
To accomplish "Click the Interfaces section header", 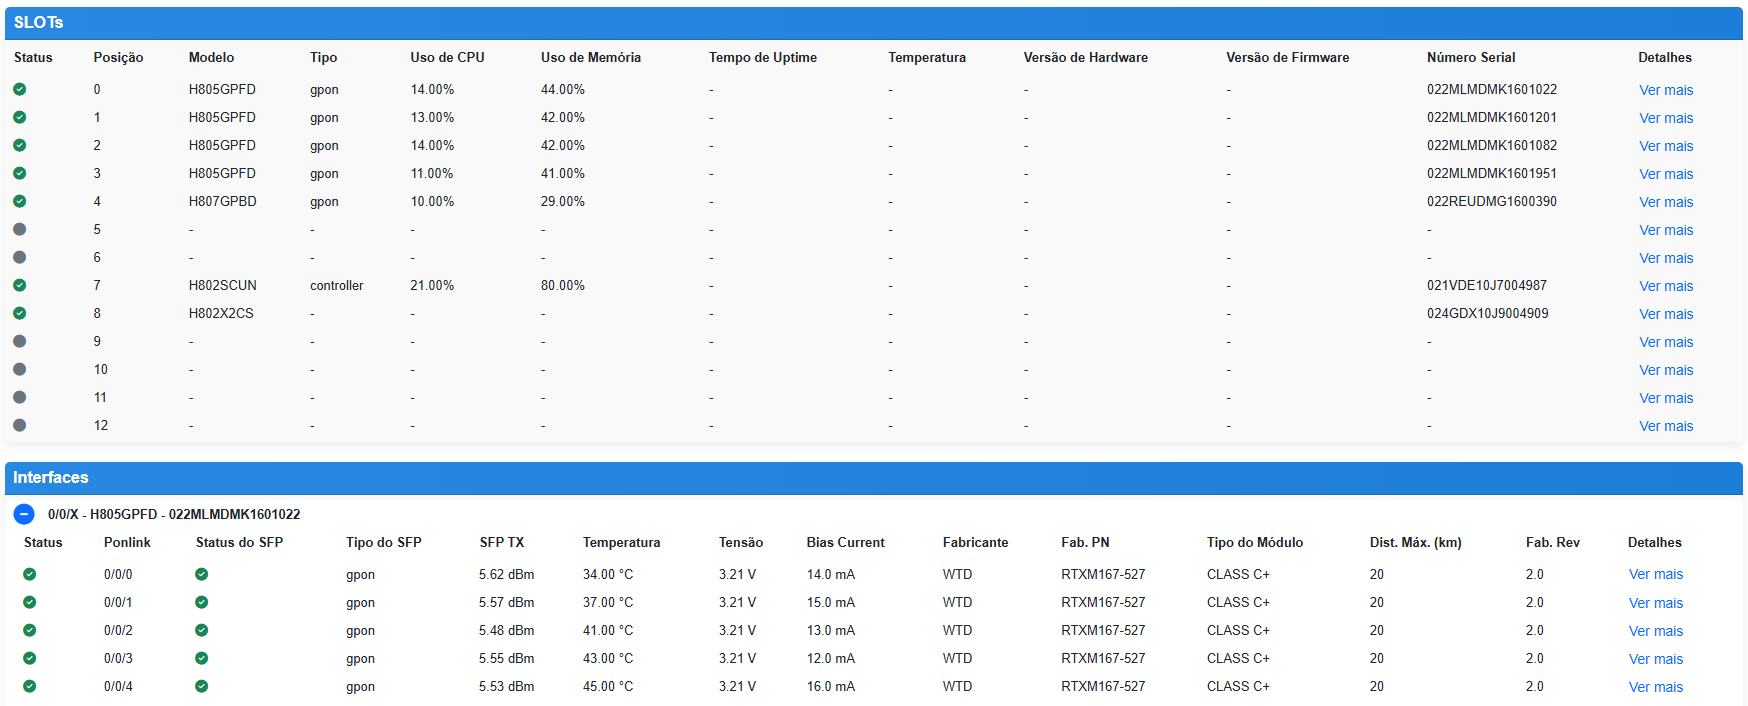I will pyautogui.click(x=51, y=478).
